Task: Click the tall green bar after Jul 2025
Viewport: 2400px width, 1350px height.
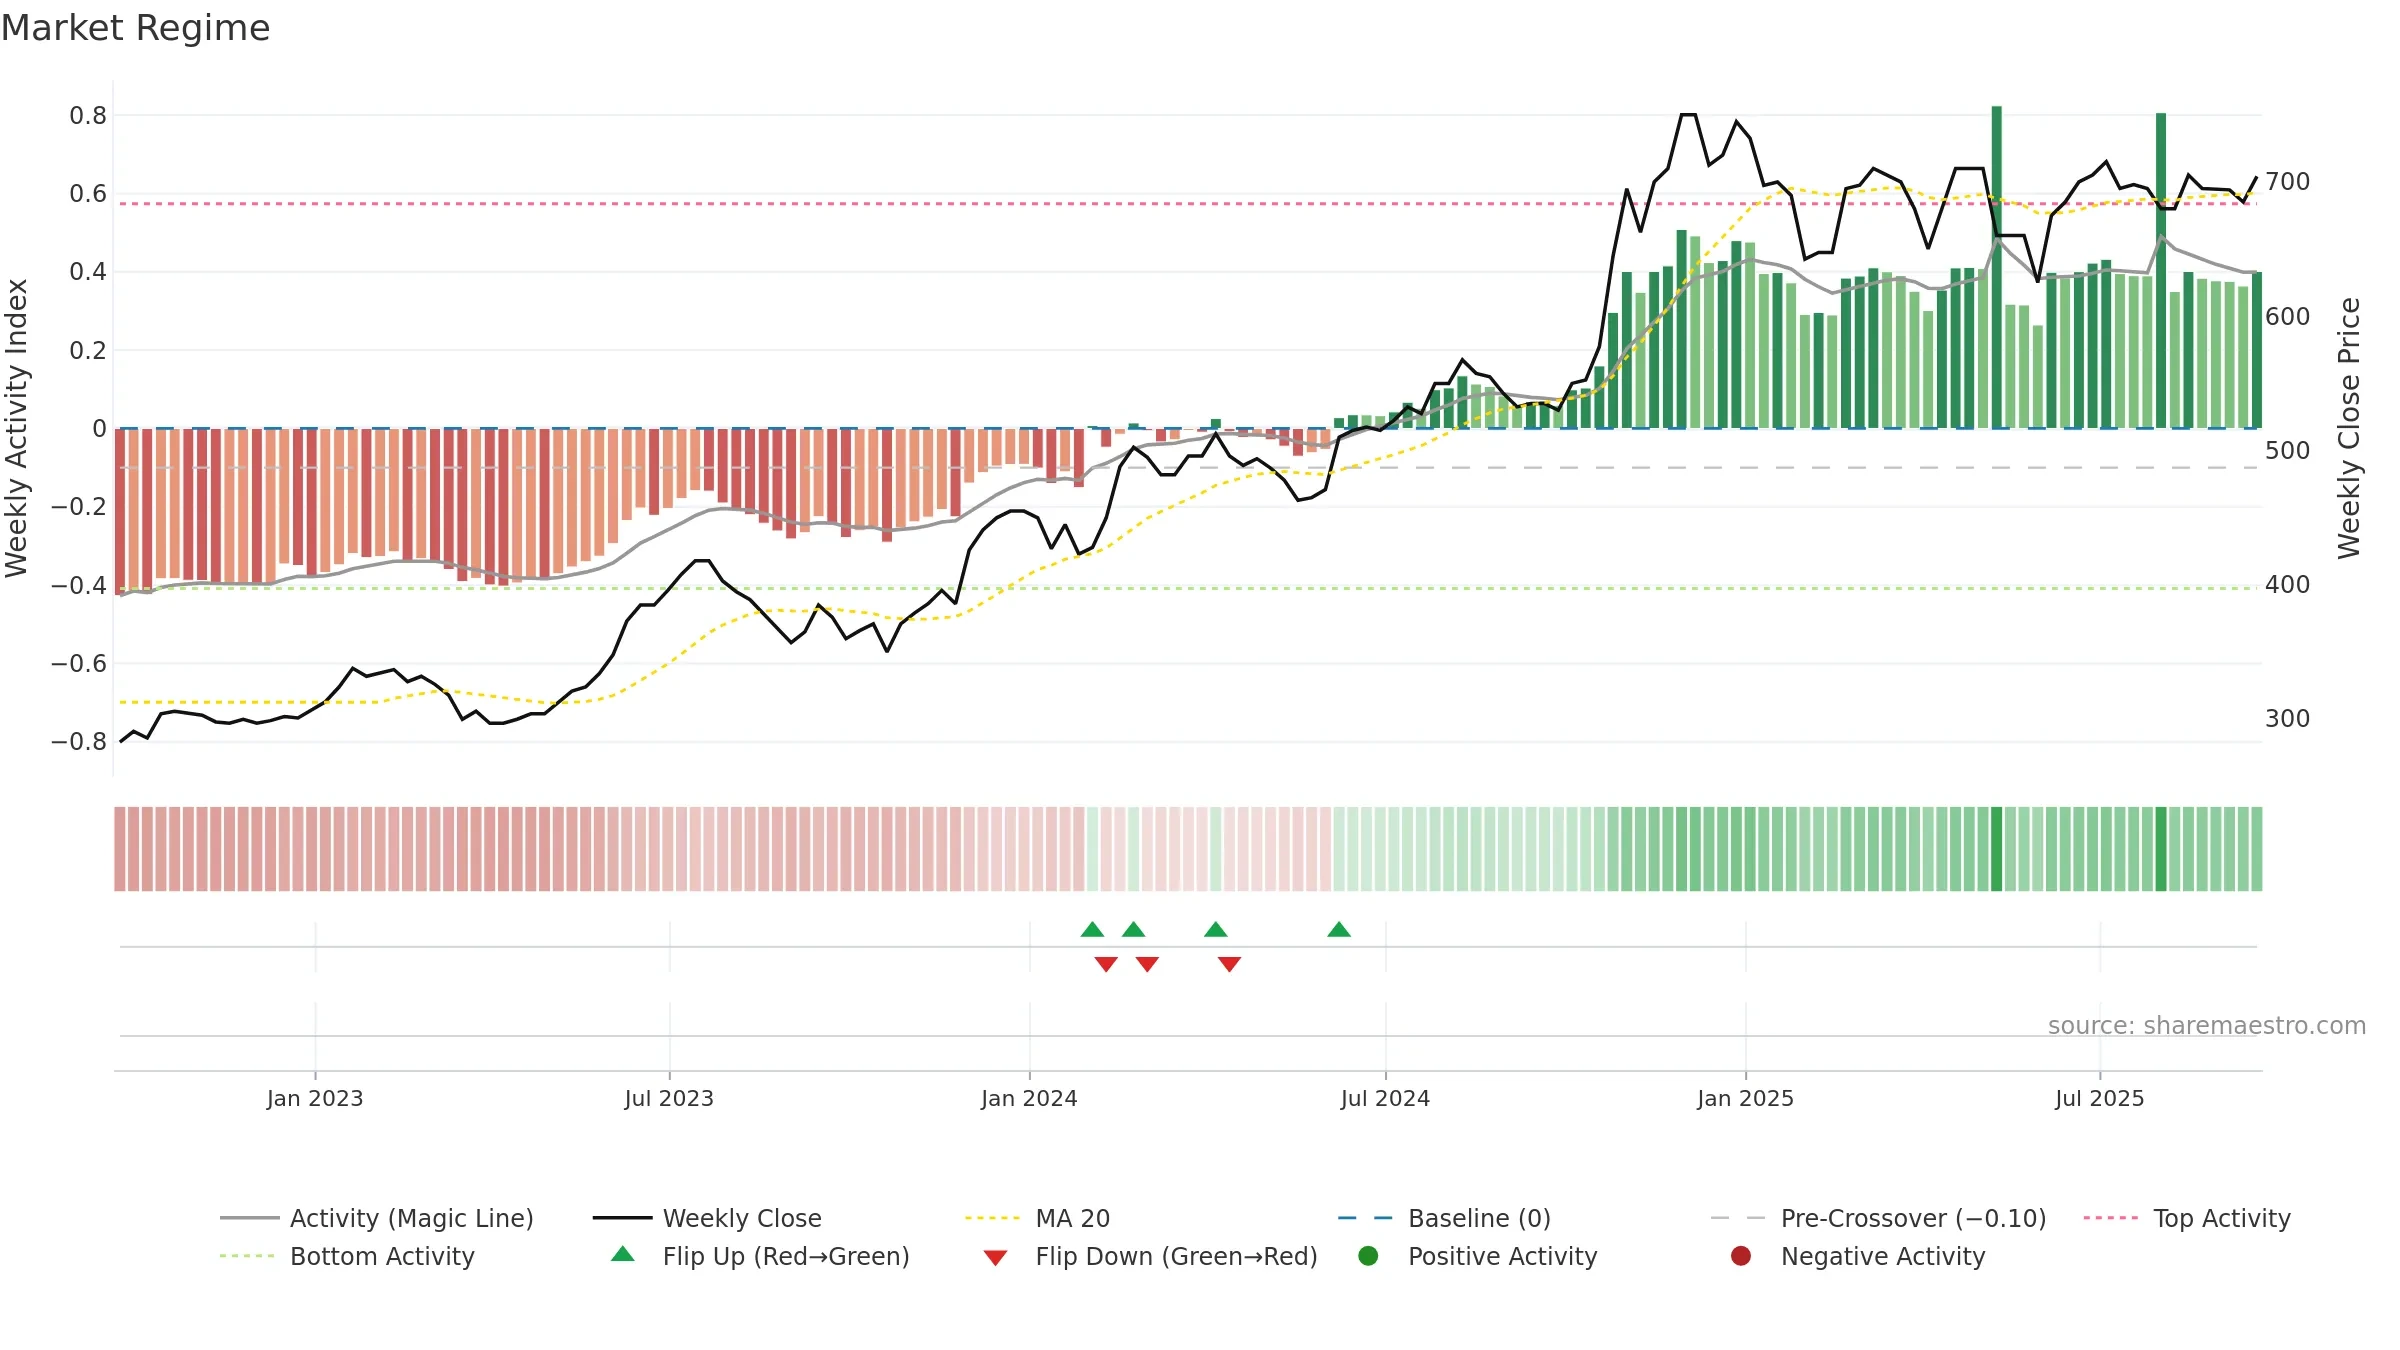Action: coord(2161,270)
